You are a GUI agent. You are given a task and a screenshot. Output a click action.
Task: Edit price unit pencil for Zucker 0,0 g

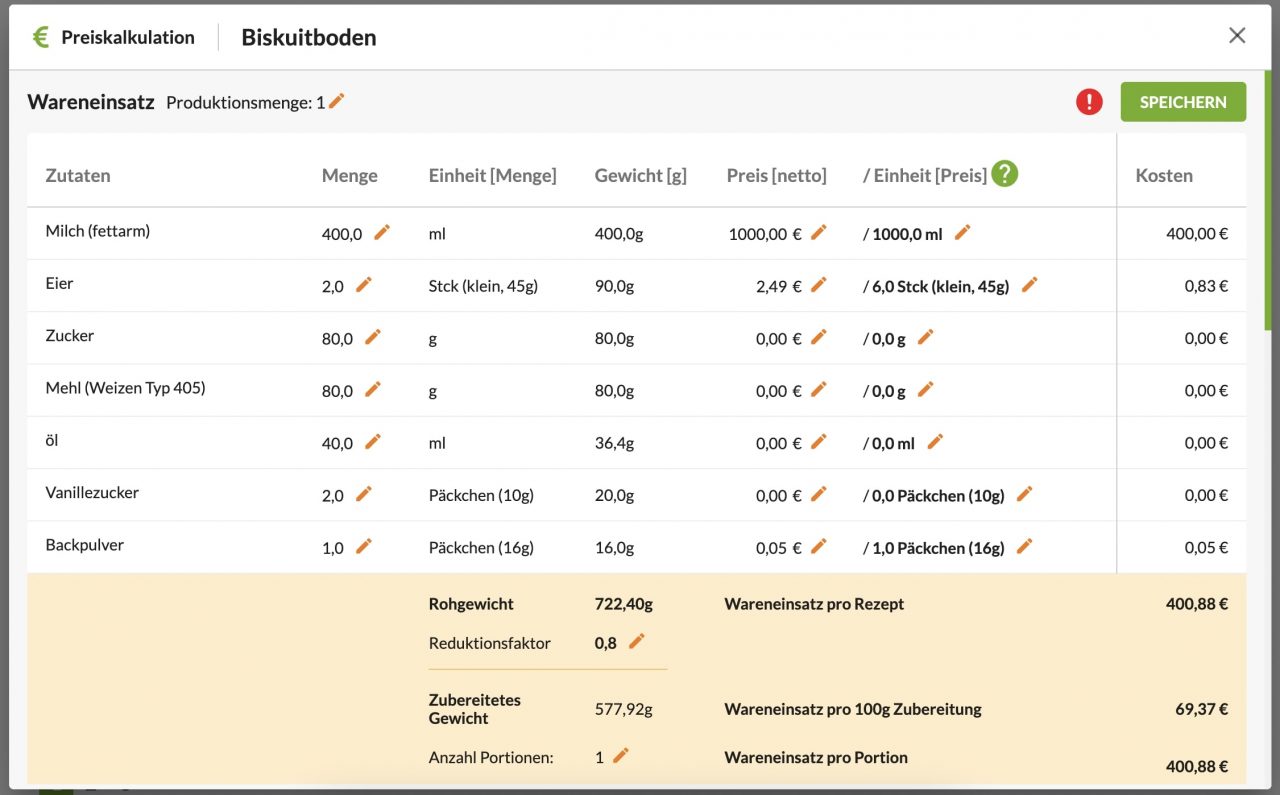point(926,337)
